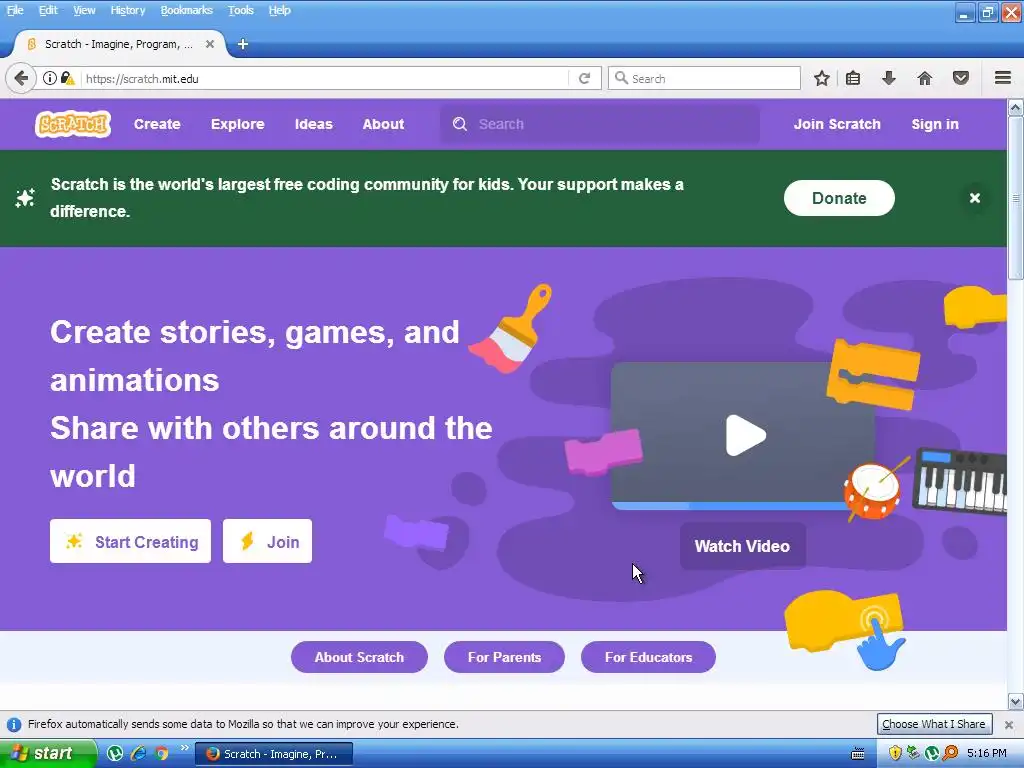Screen dimensions: 1024x768
Task: Click the Scratch logo
Action: click(72, 124)
